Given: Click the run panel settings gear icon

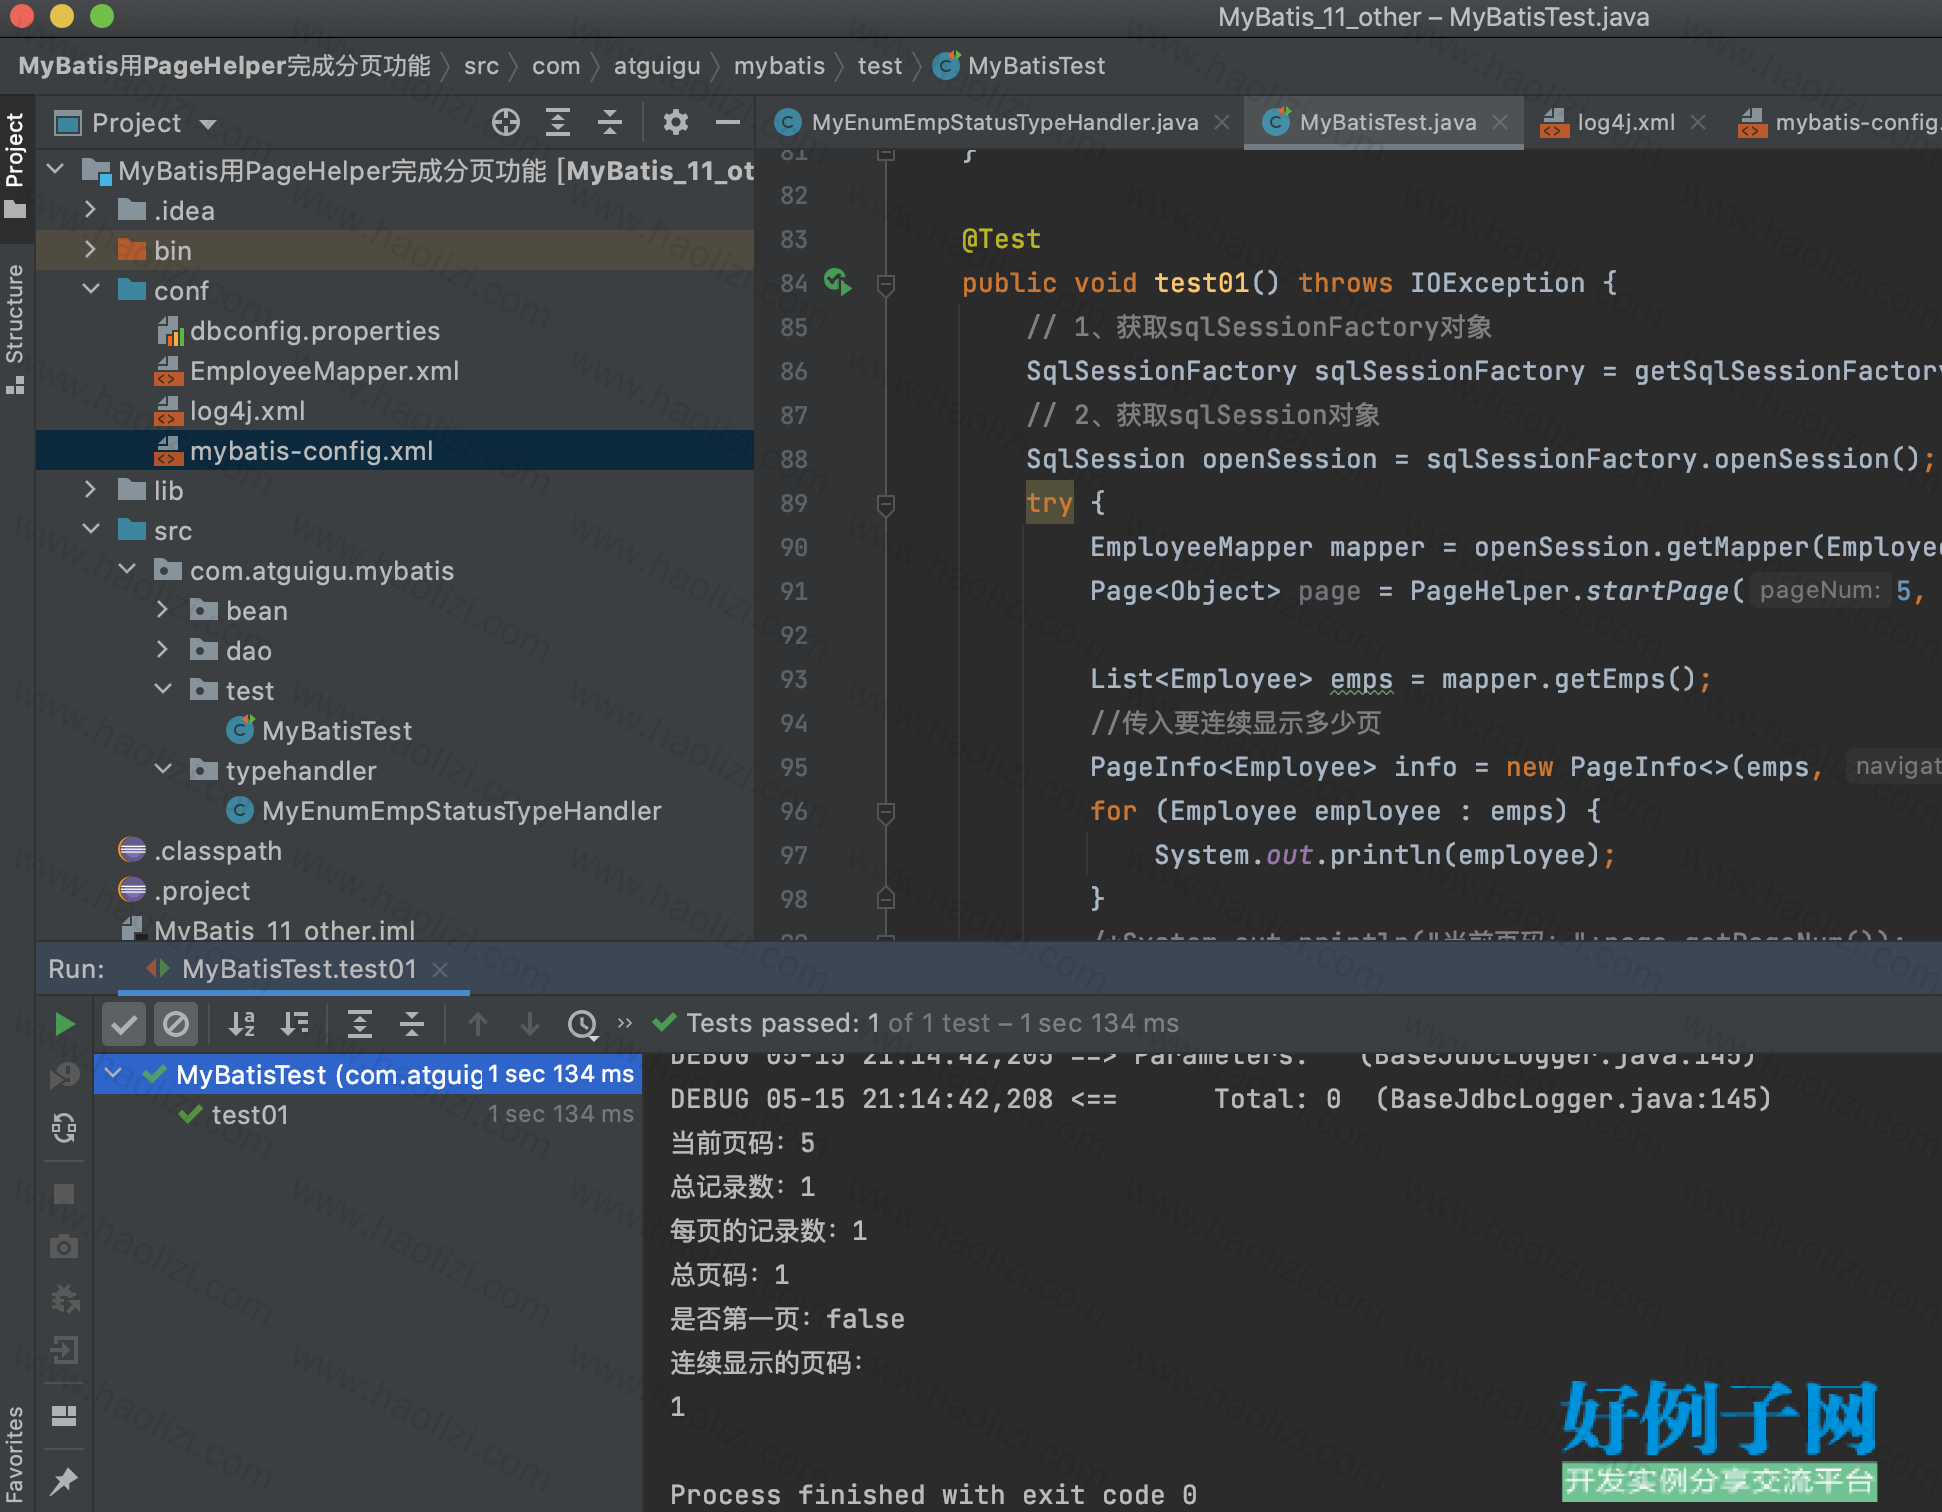Looking at the screenshot, I should click(65, 1298).
